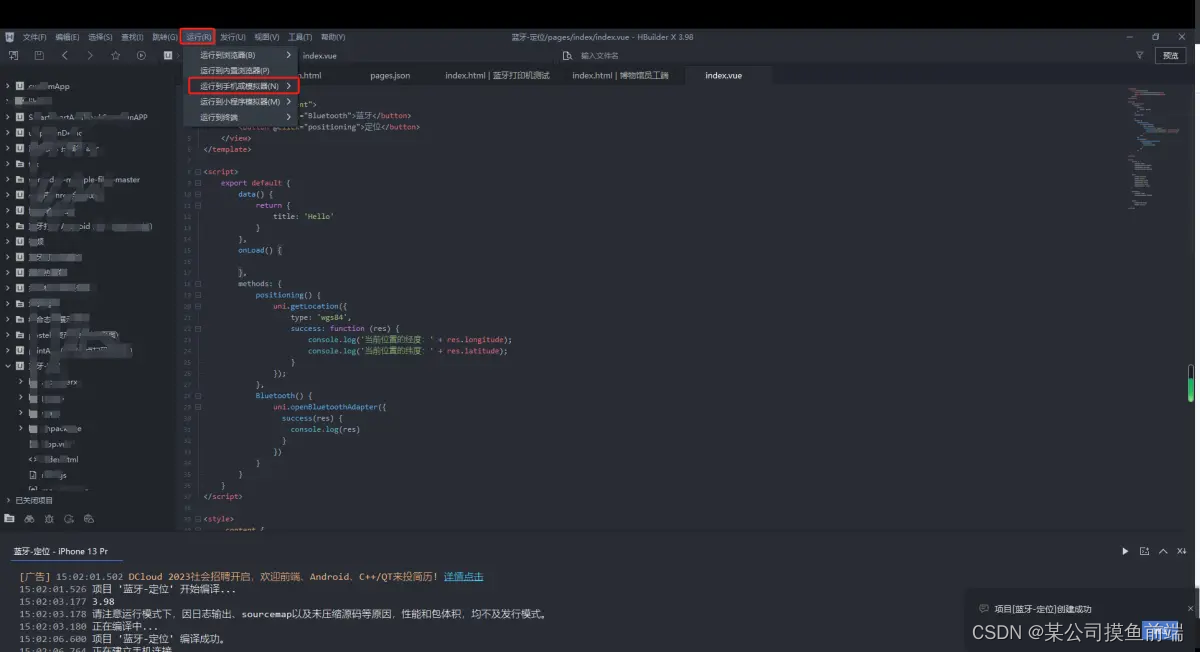Click the index.vue breadcrumb in the toolbar
Viewport: 1200px width, 652px height.
point(320,56)
